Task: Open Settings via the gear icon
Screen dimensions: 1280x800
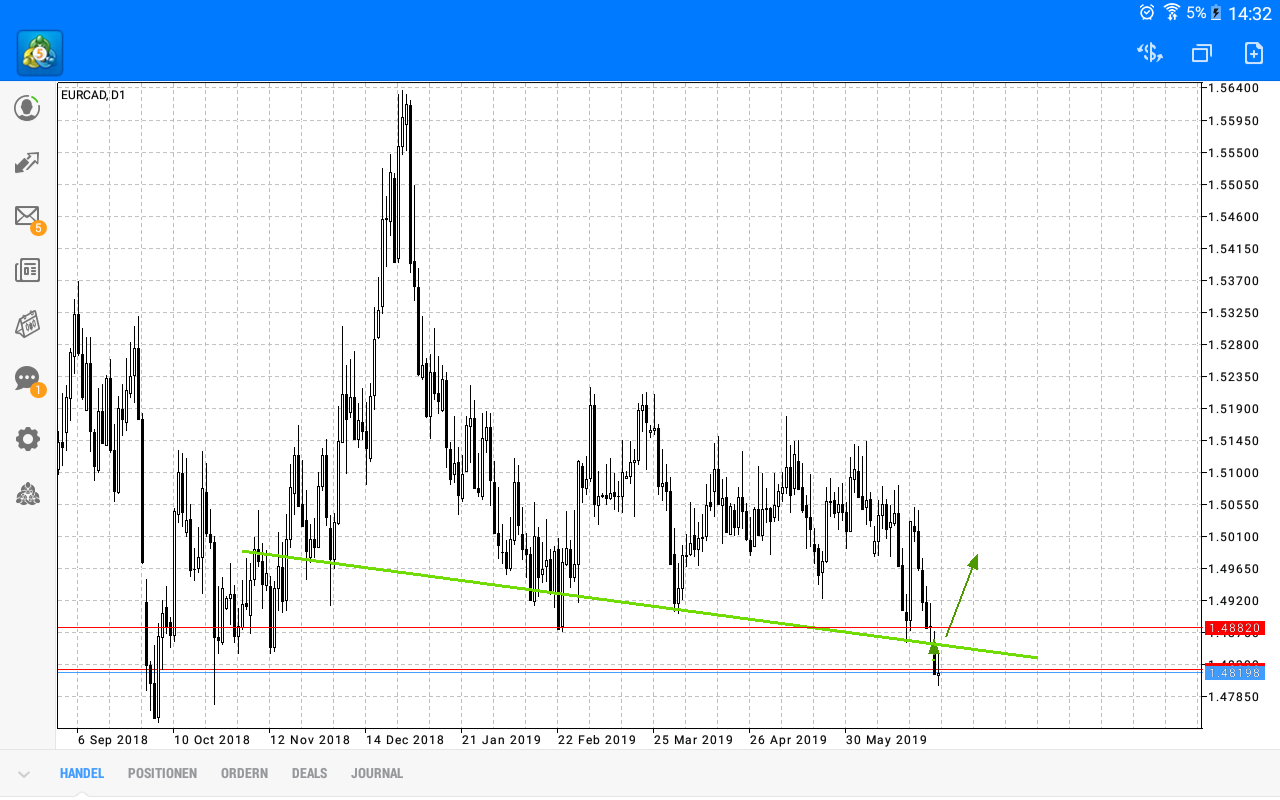Action: click(27, 438)
